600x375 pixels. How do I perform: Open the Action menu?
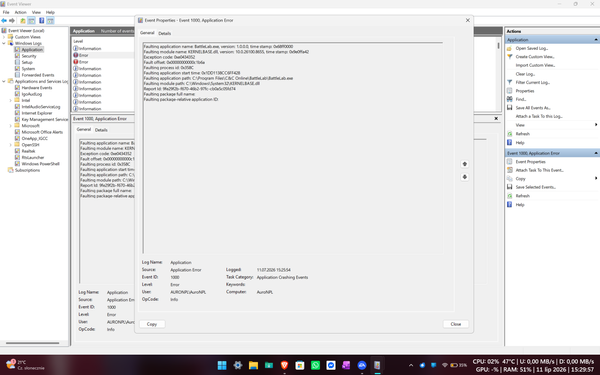21,12
